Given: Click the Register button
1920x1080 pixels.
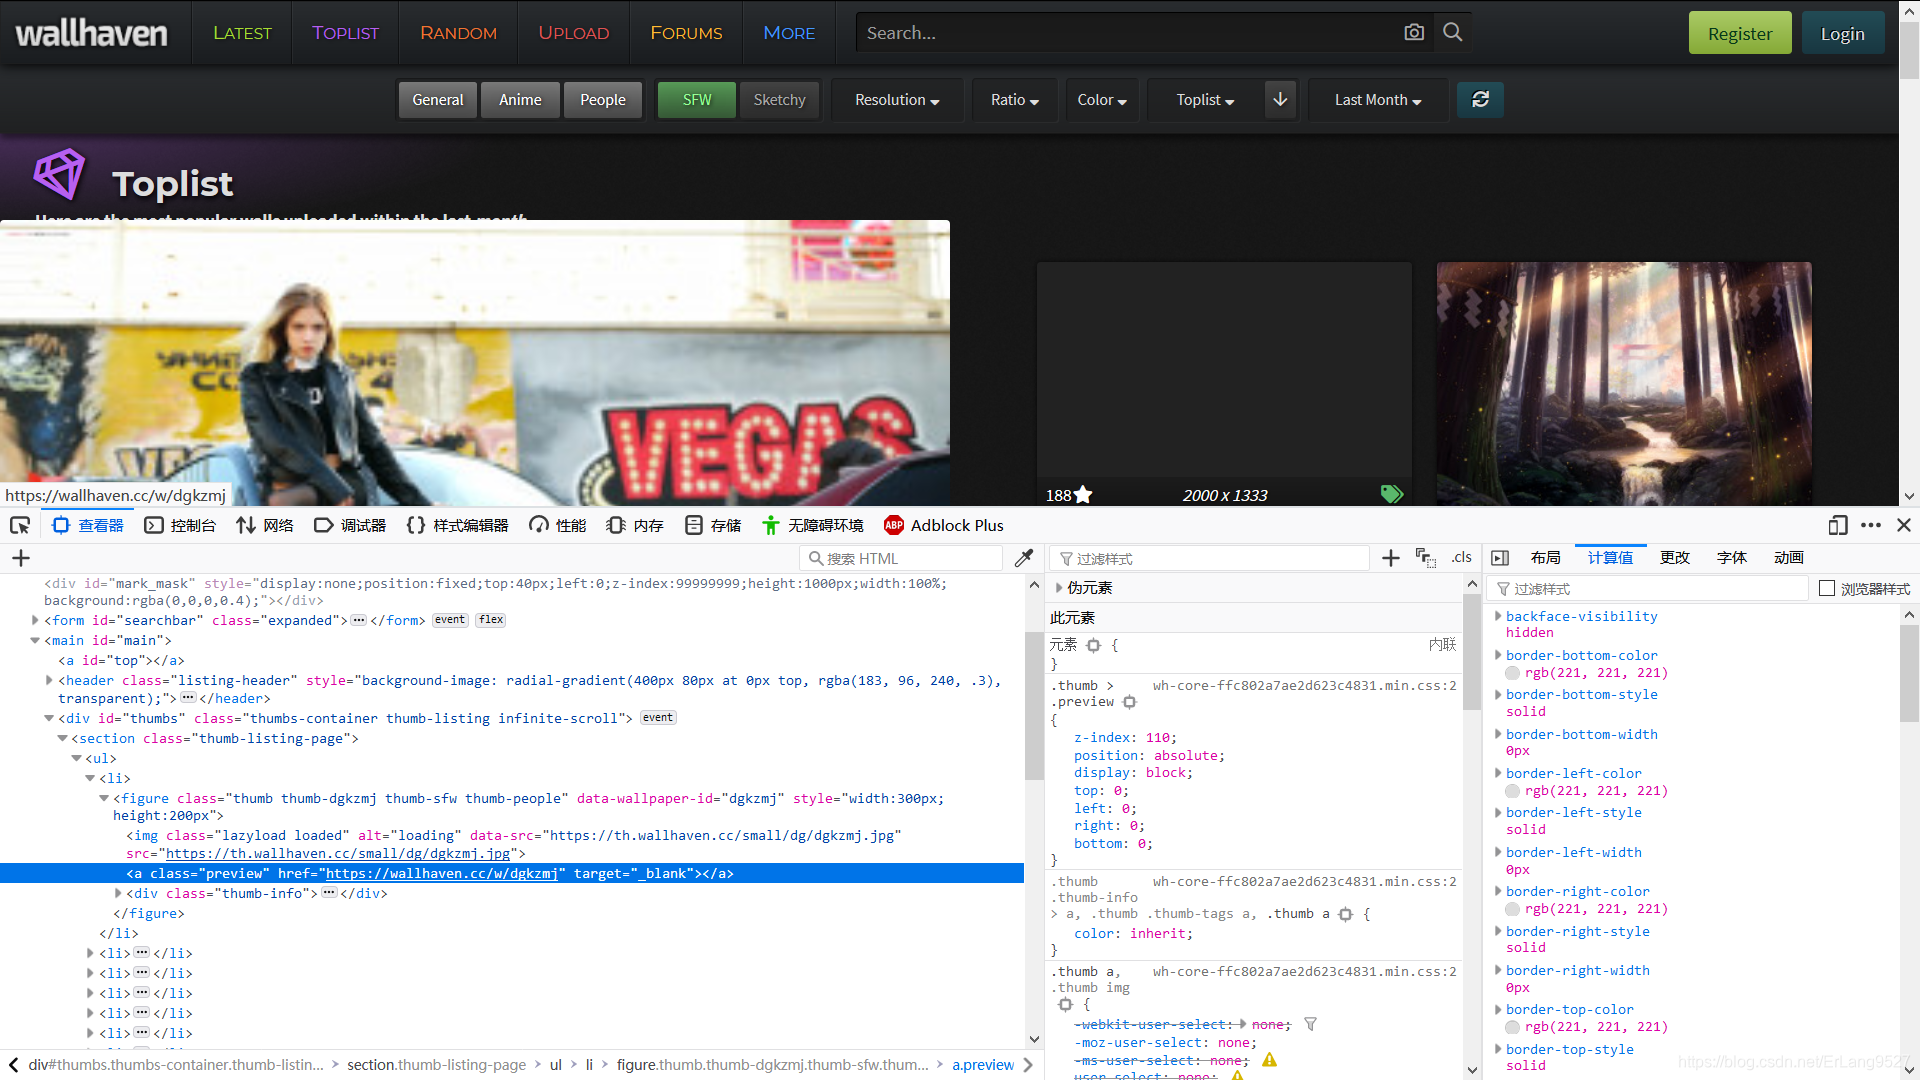Looking at the screenshot, I should point(1740,33).
